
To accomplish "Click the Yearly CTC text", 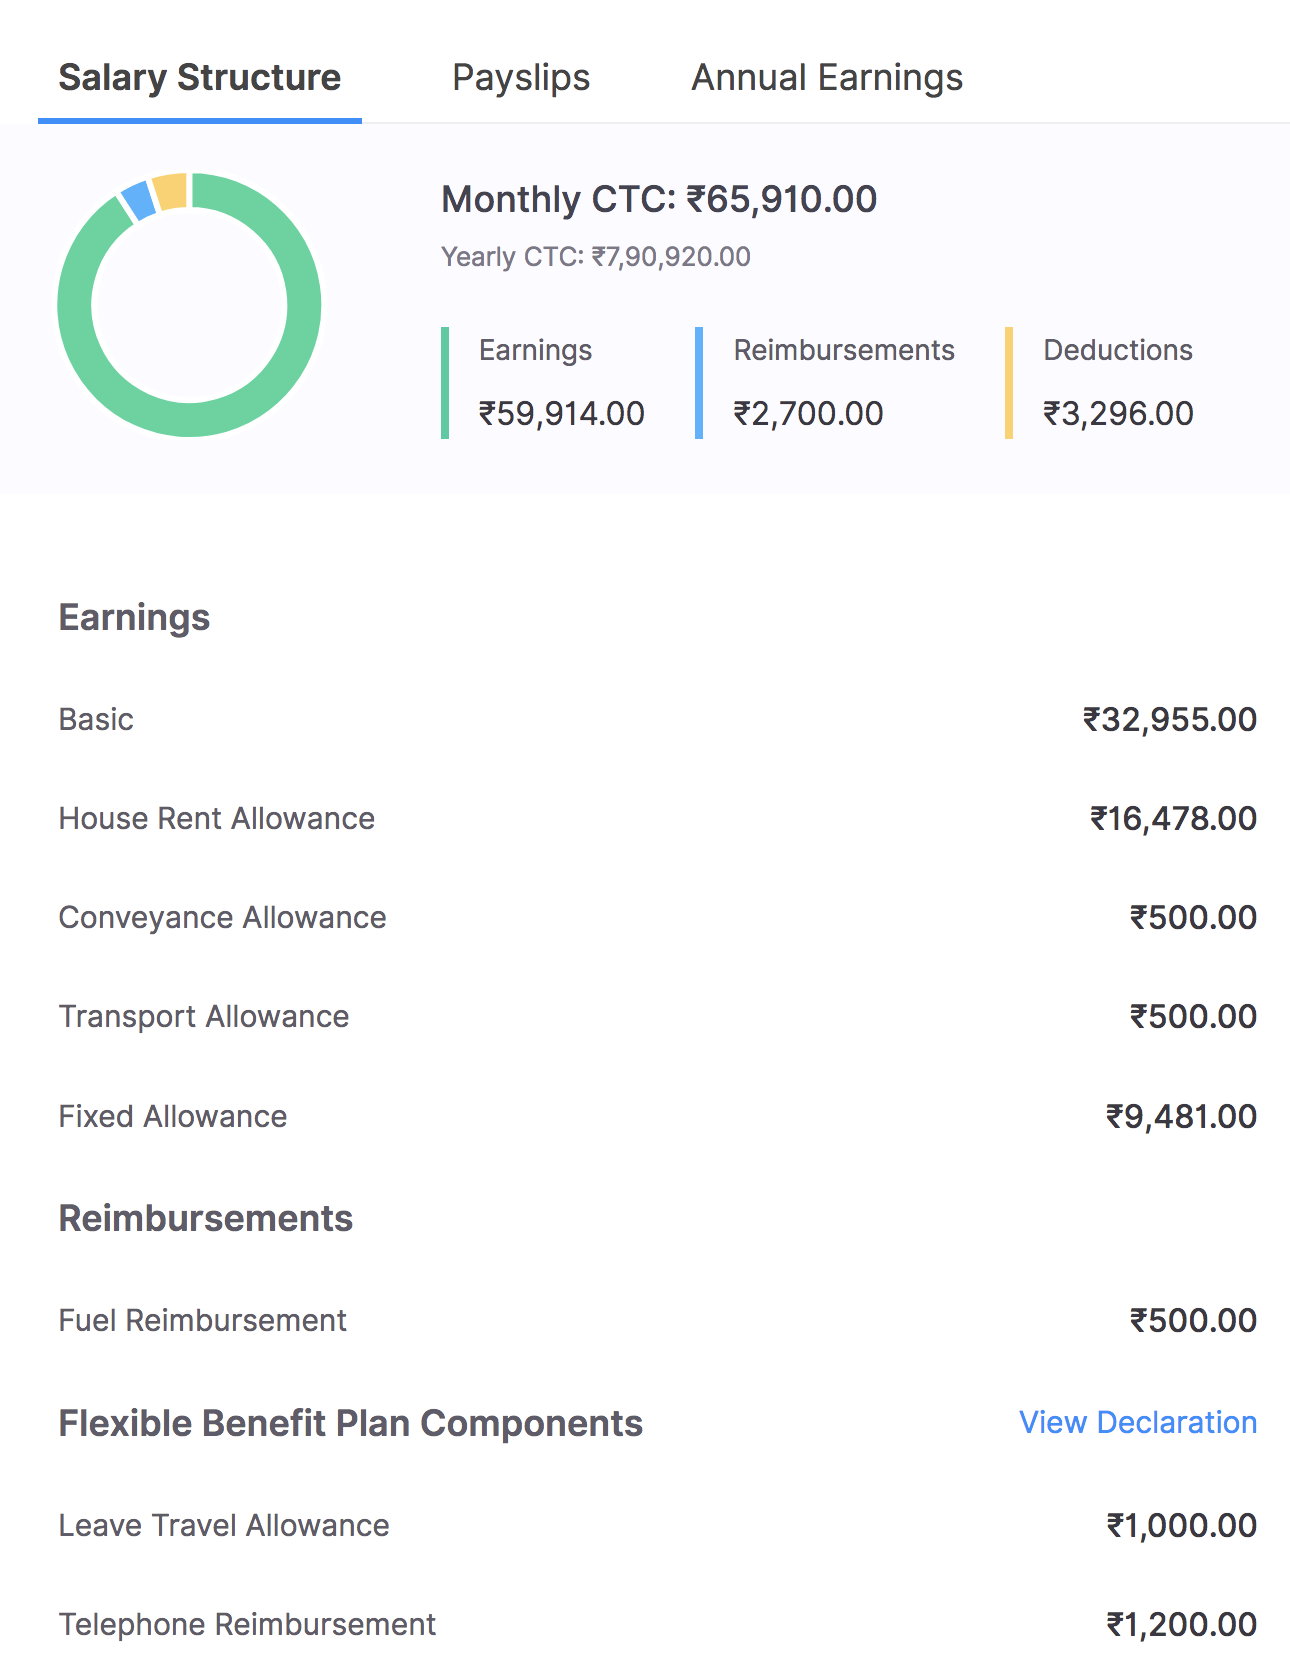I will (x=595, y=257).
